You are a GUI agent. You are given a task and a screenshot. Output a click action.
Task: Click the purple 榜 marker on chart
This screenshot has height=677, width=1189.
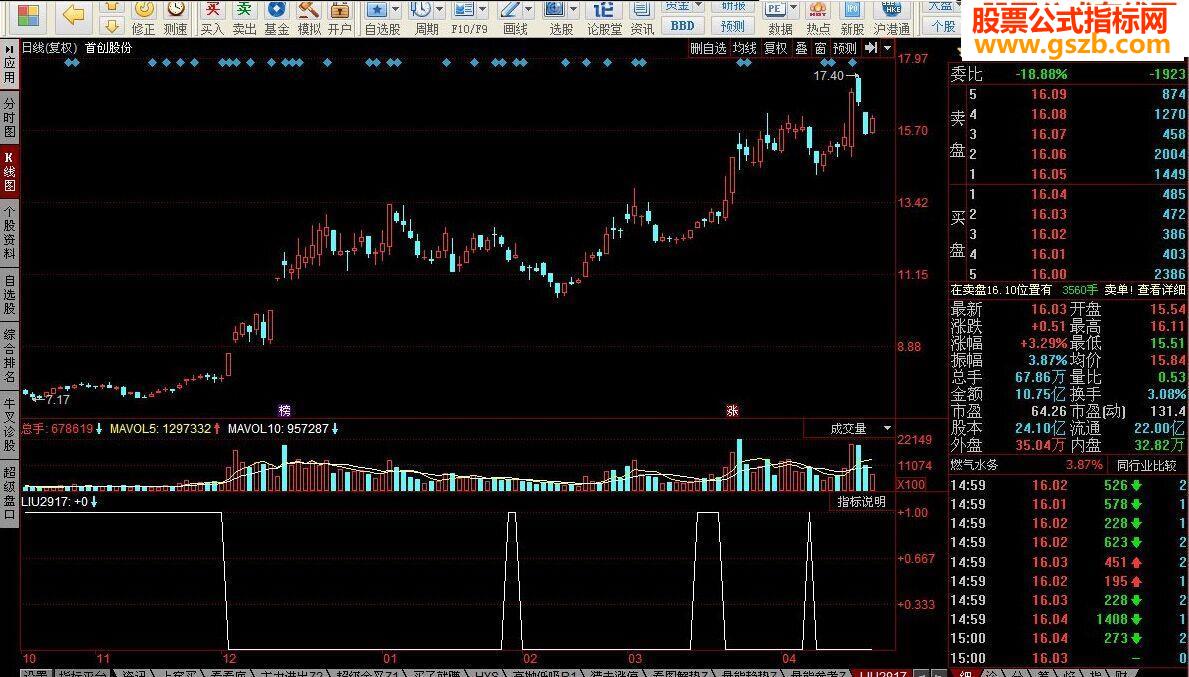(x=285, y=411)
